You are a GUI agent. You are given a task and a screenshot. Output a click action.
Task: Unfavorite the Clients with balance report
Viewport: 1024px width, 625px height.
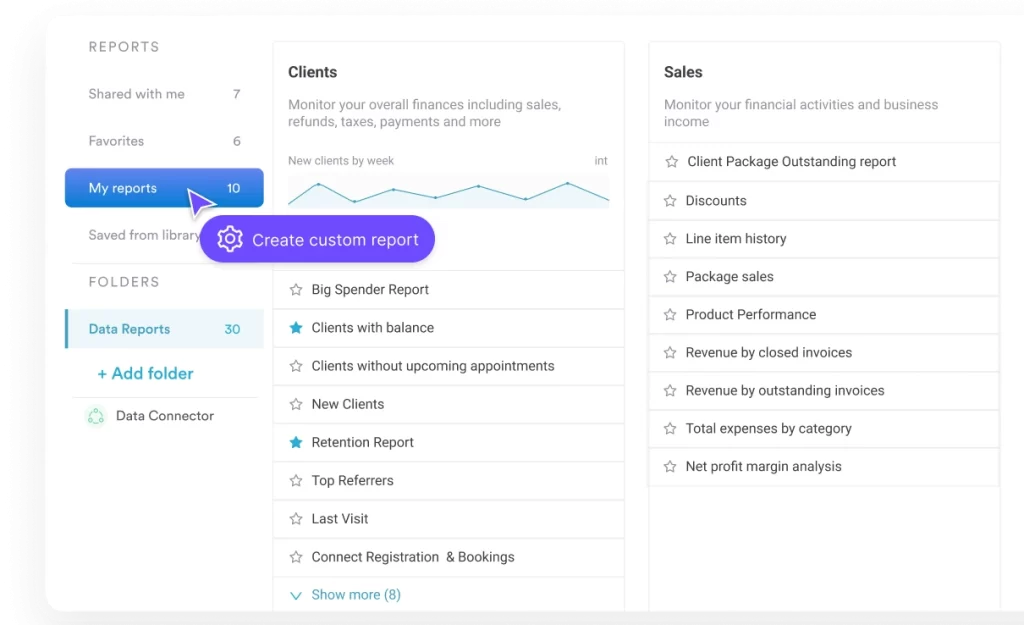[296, 328]
